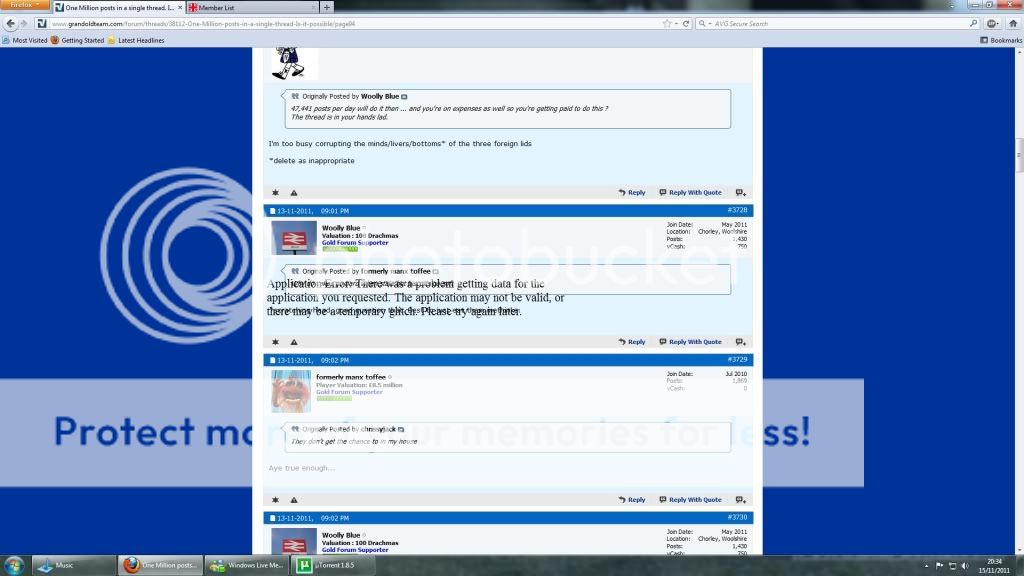This screenshot has height=576, width=1024.
Task: Click star icon in post above #3728
Action: [x=276, y=193]
